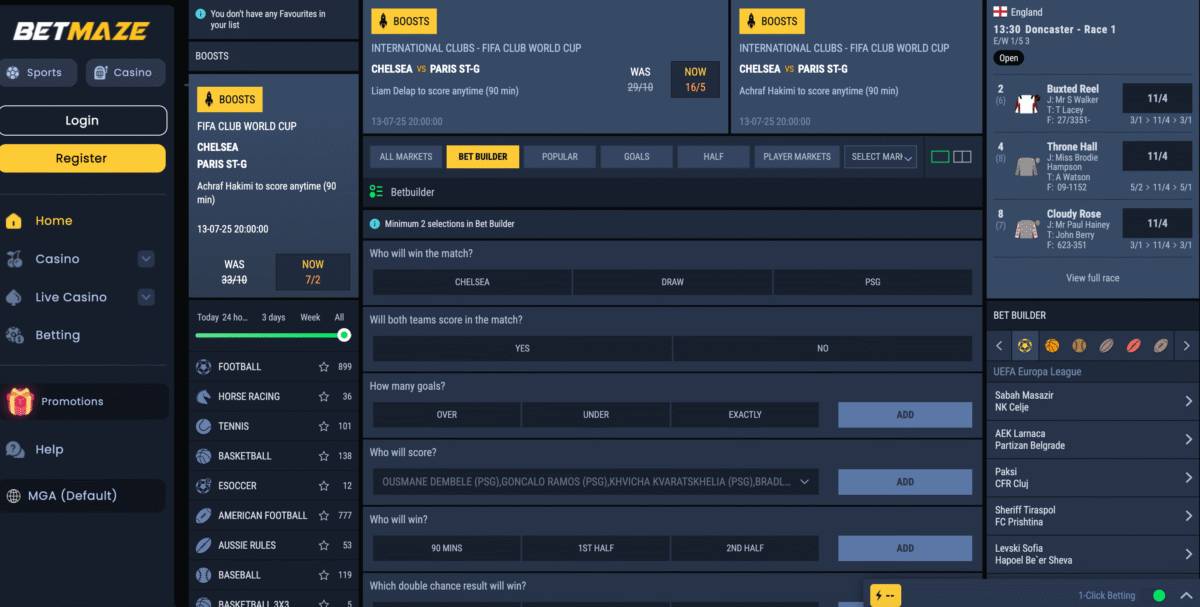Expand the Casino sidebar submenu arrow
The width and height of the screenshot is (1200, 607).
click(146, 259)
